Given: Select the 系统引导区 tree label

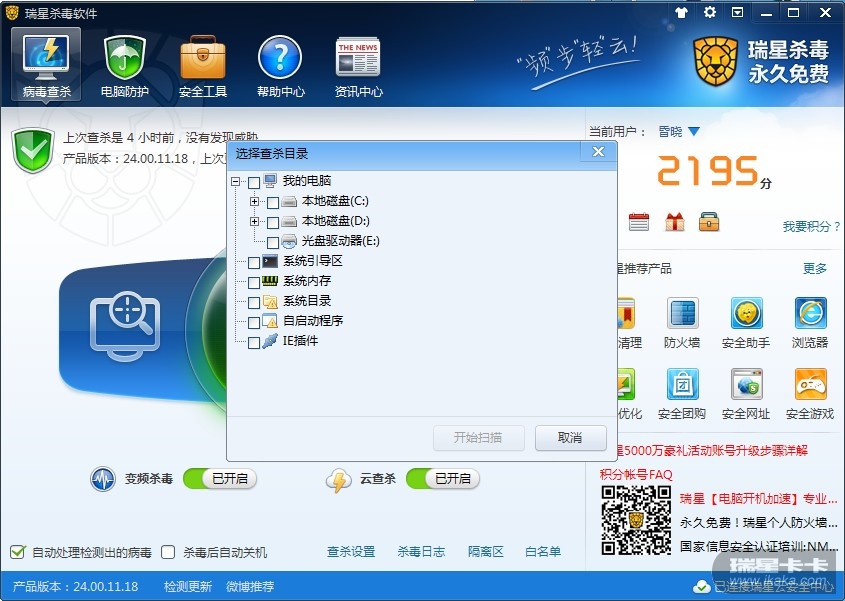Looking at the screenshot, I should tap(313, 260).
